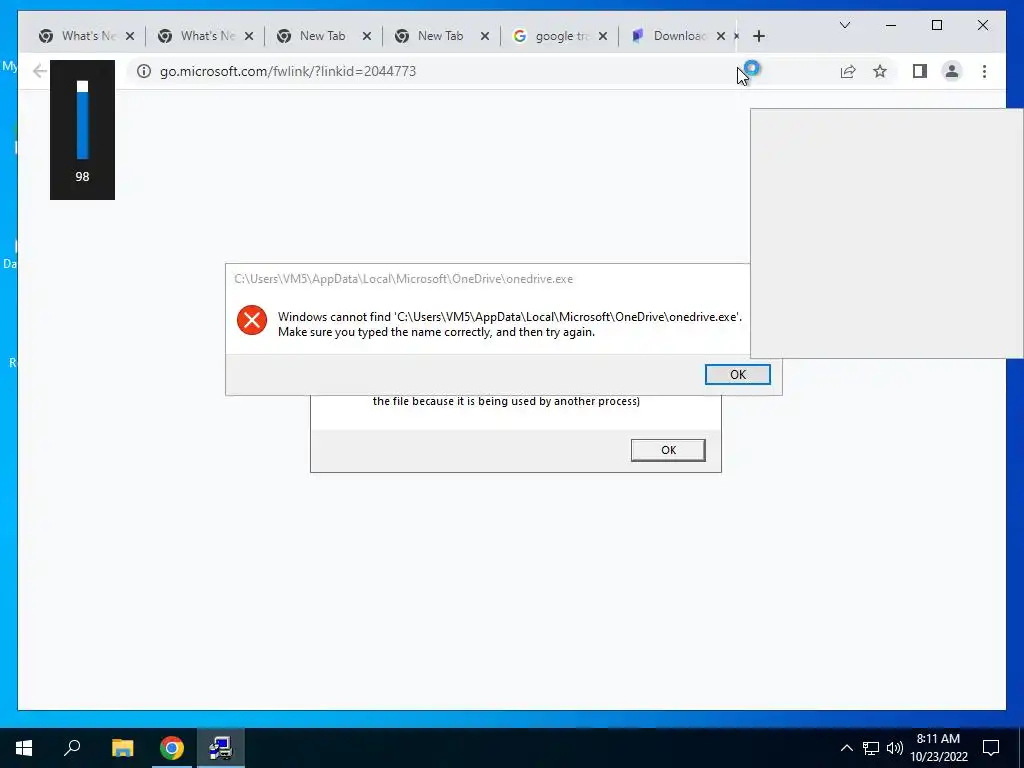This screenshot has height=768, width=1024.
Task: Open Chrome from the taskbar
Action: coord(172,748)
